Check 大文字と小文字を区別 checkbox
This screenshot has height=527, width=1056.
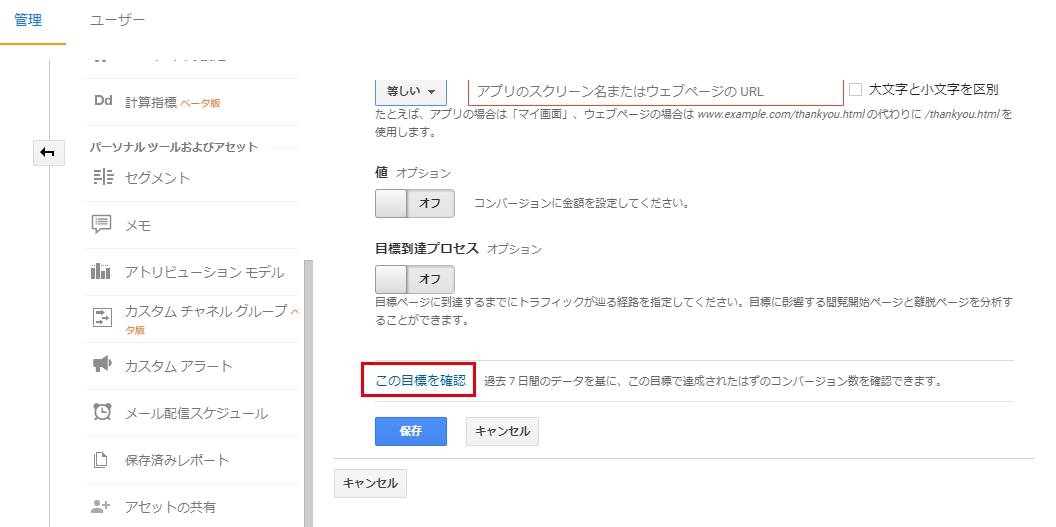855,90
